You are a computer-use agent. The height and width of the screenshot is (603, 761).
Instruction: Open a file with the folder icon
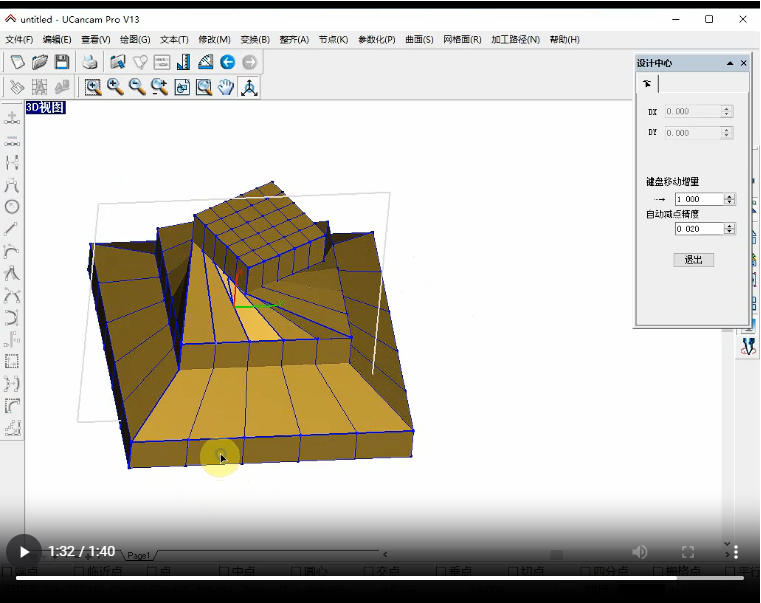click(40, 62)
